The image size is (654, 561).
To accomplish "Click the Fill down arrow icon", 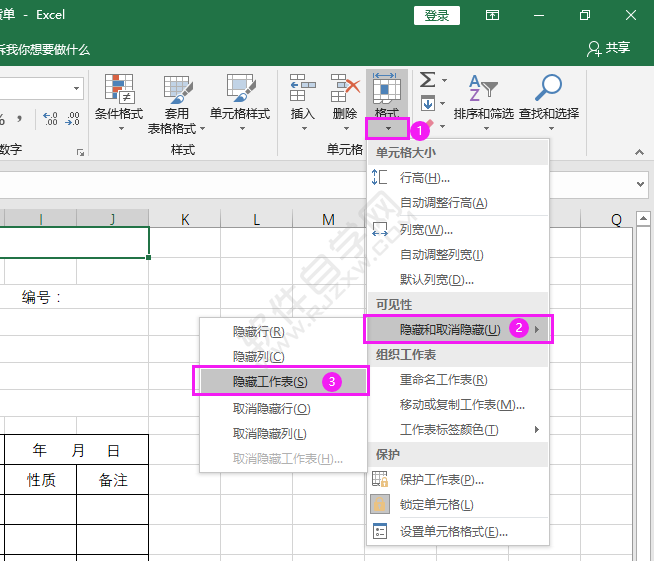I will (428, 103).
